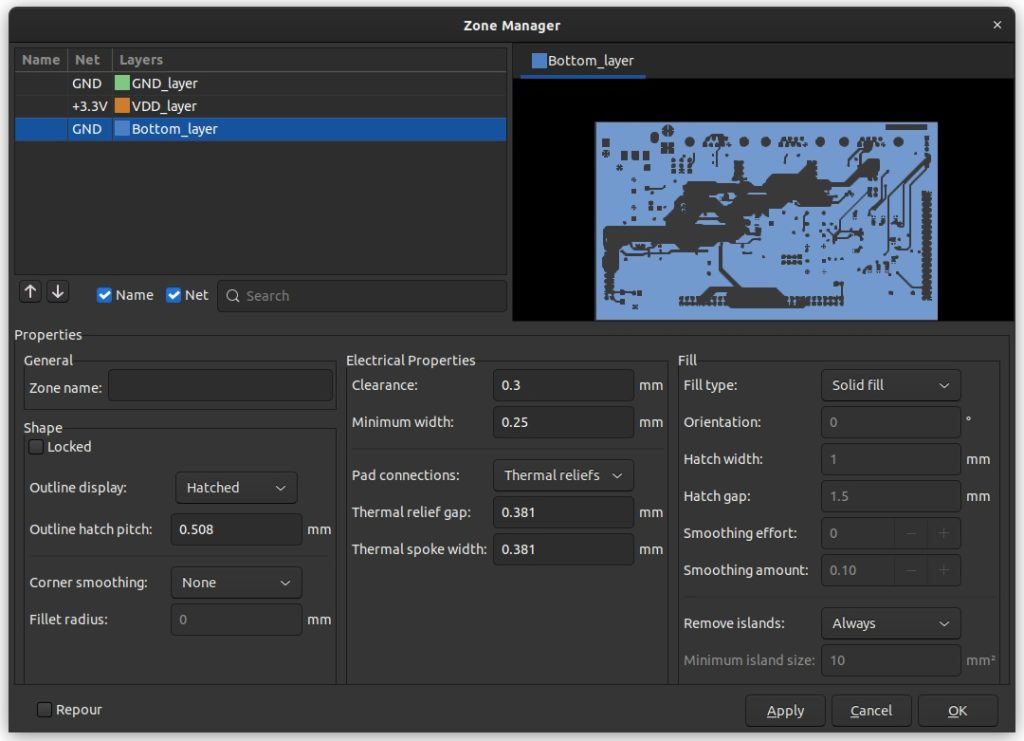
Task: Open the Pad connections dropdown
Action: pos(562,475)
